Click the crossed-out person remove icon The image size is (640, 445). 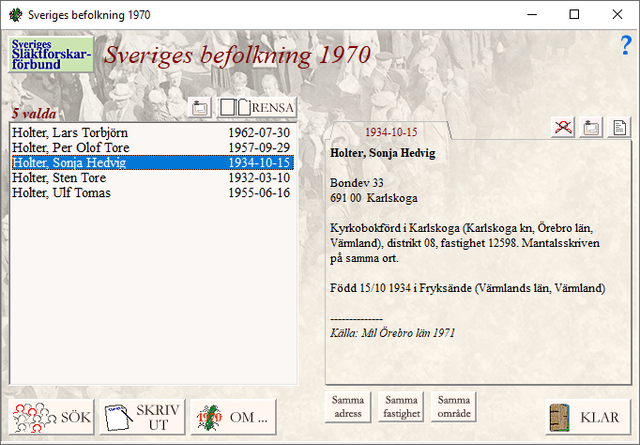pos(563,127)
